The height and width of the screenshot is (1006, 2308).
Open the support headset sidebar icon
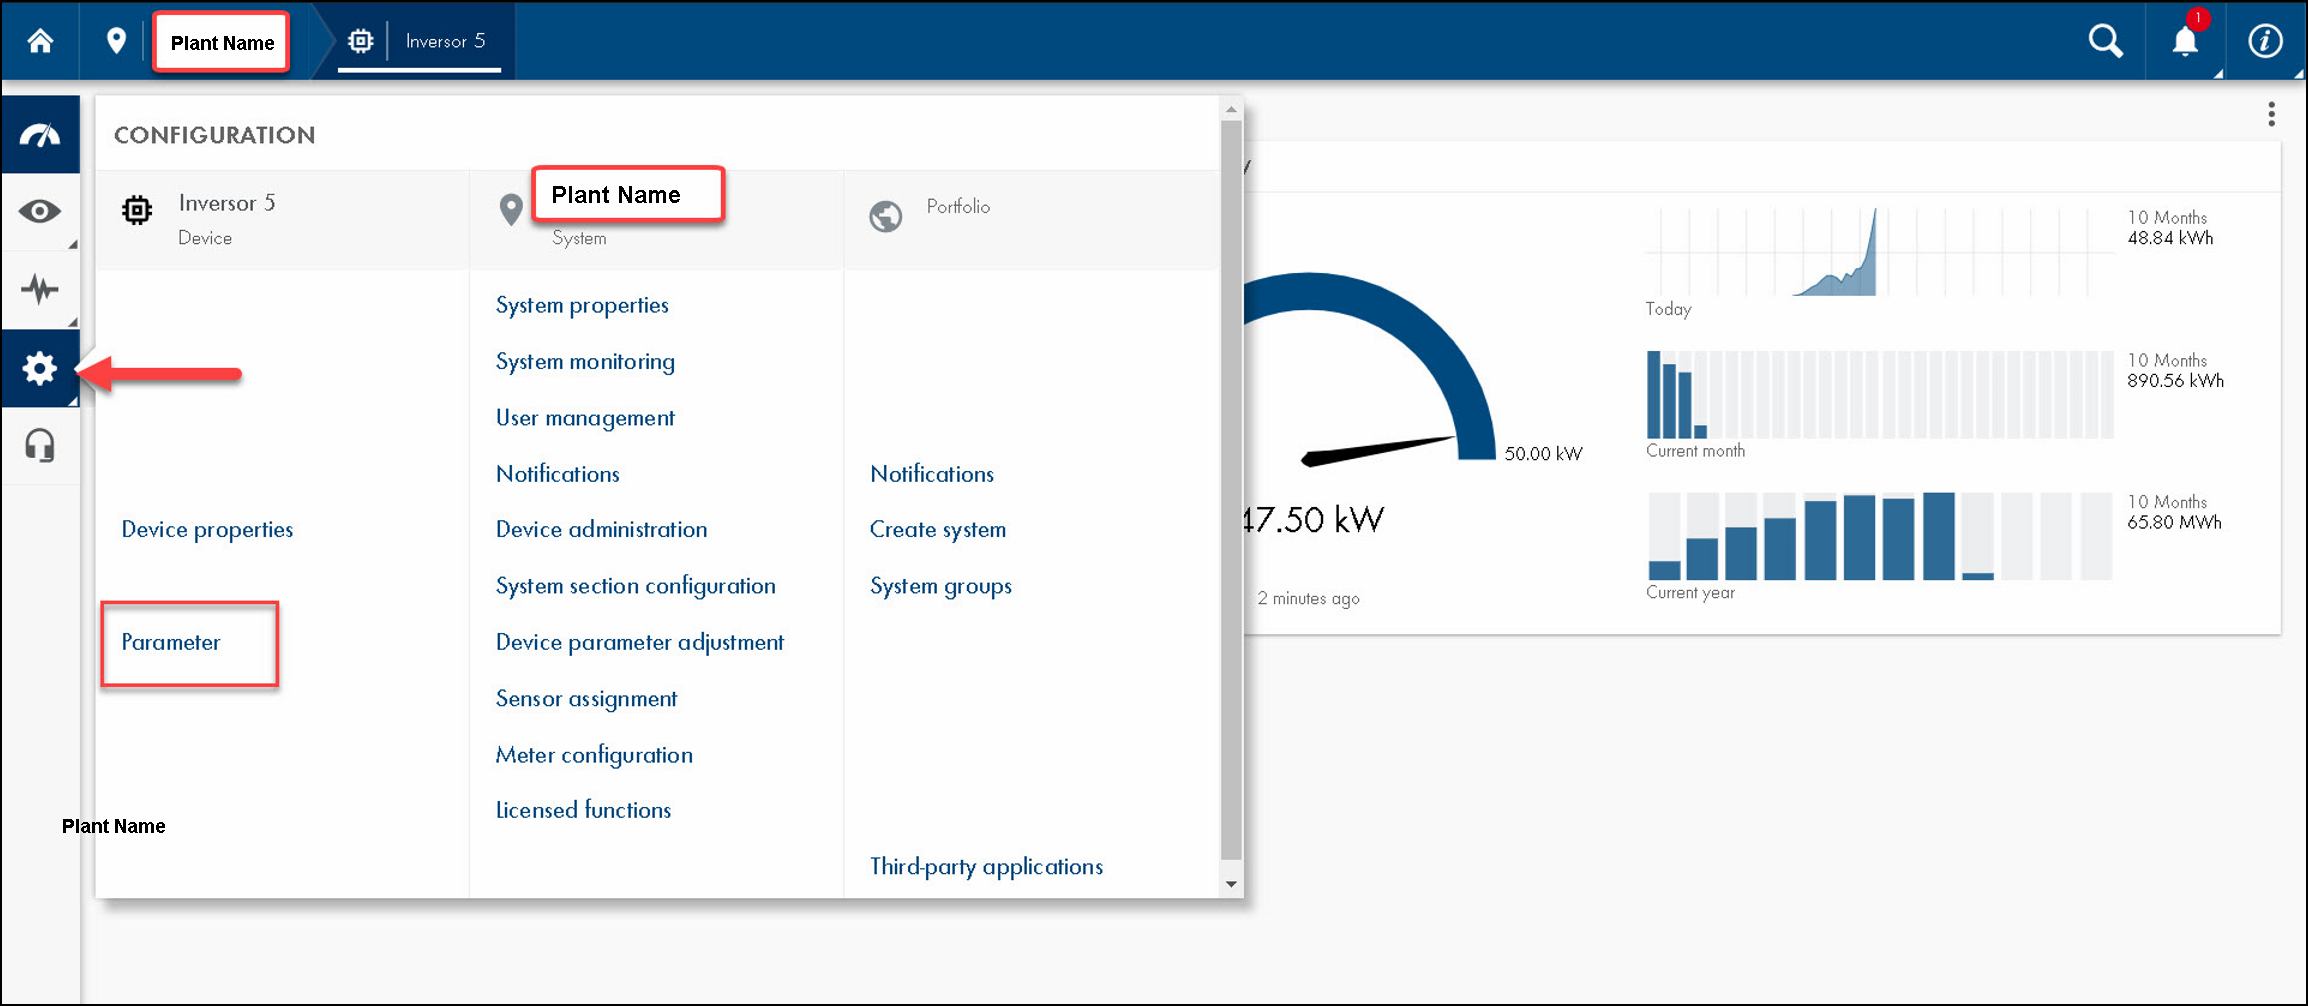coord(40,445)
